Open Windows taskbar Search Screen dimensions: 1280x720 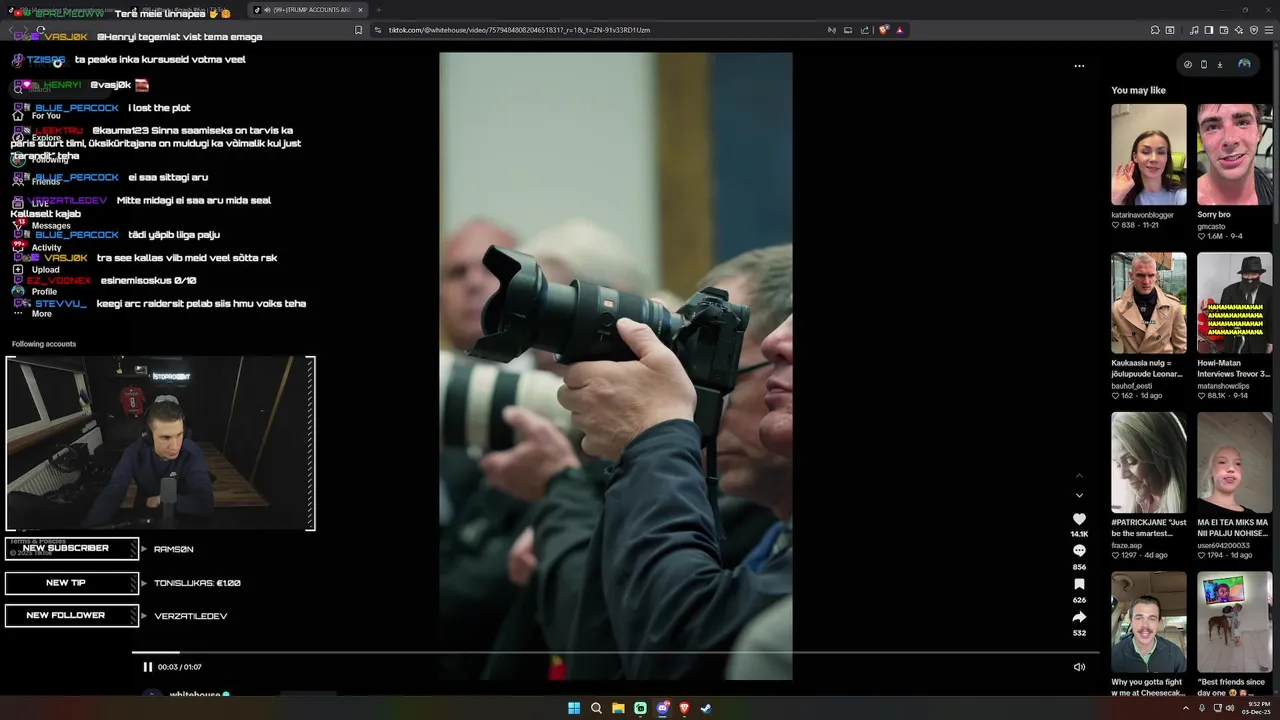pos(596,708)
